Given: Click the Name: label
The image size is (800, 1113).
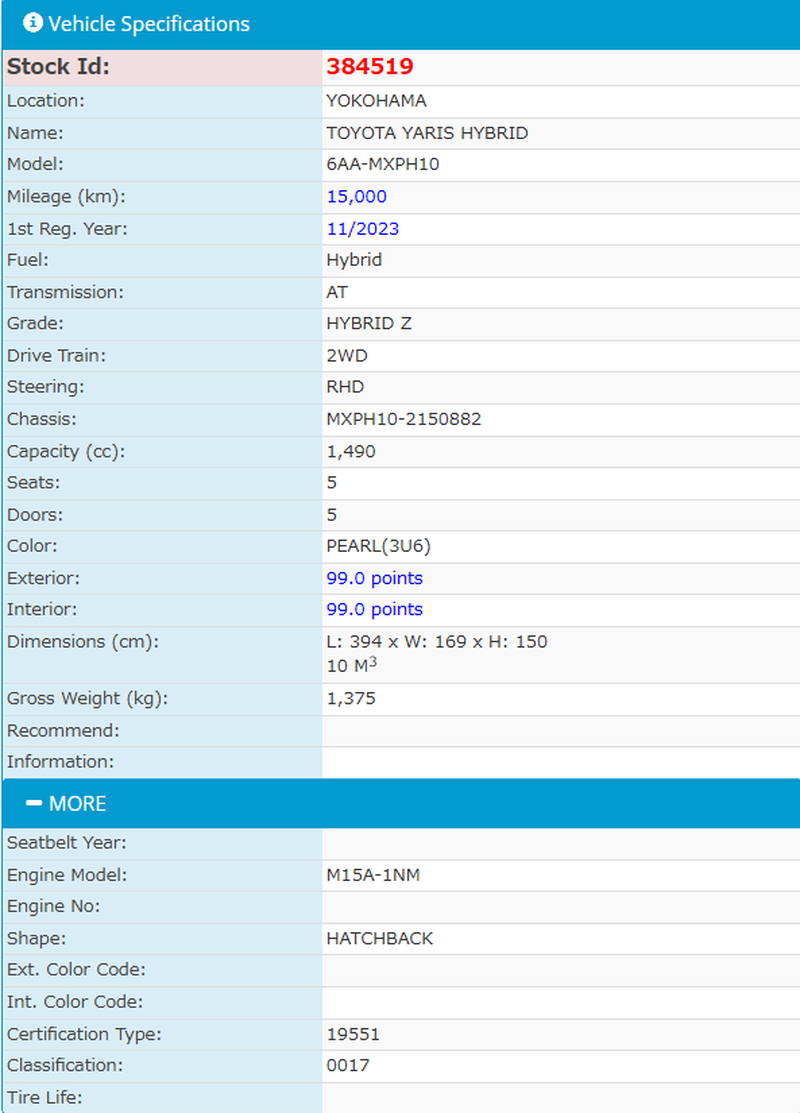Looking at the screenshot, I should point(35,133).
